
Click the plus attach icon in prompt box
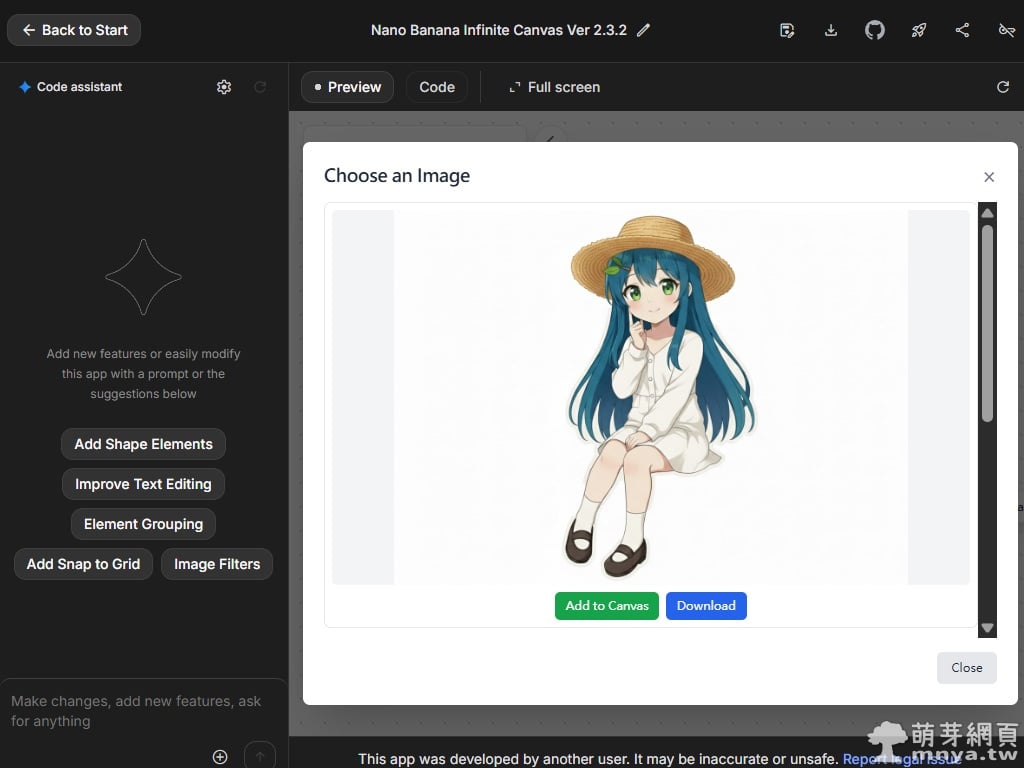220,757
